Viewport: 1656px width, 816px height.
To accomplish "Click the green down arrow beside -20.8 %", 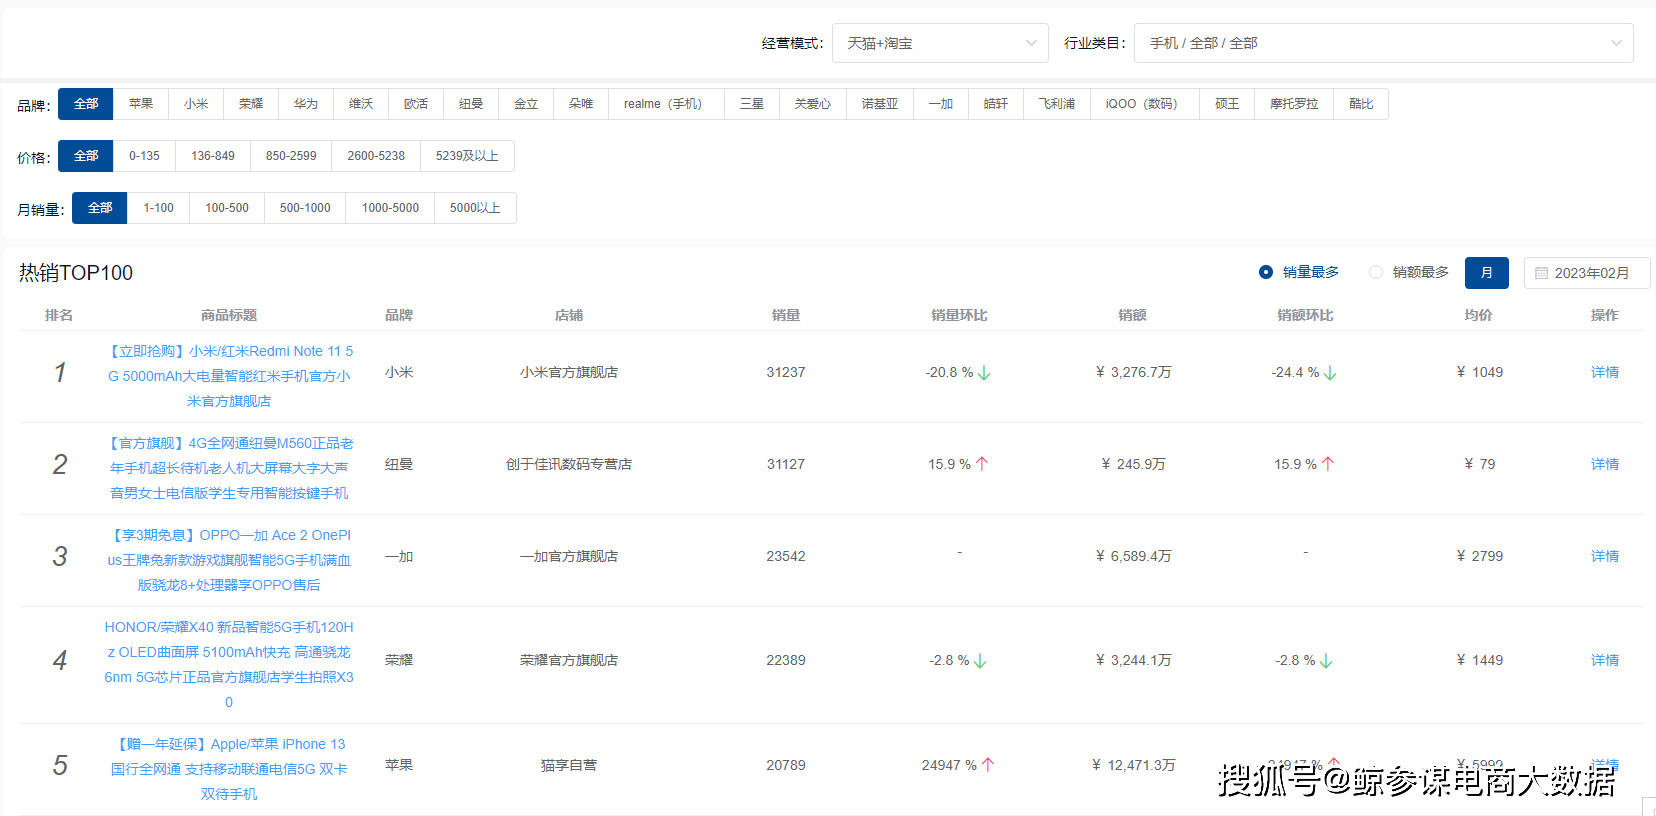I will (x=984, y=373).
